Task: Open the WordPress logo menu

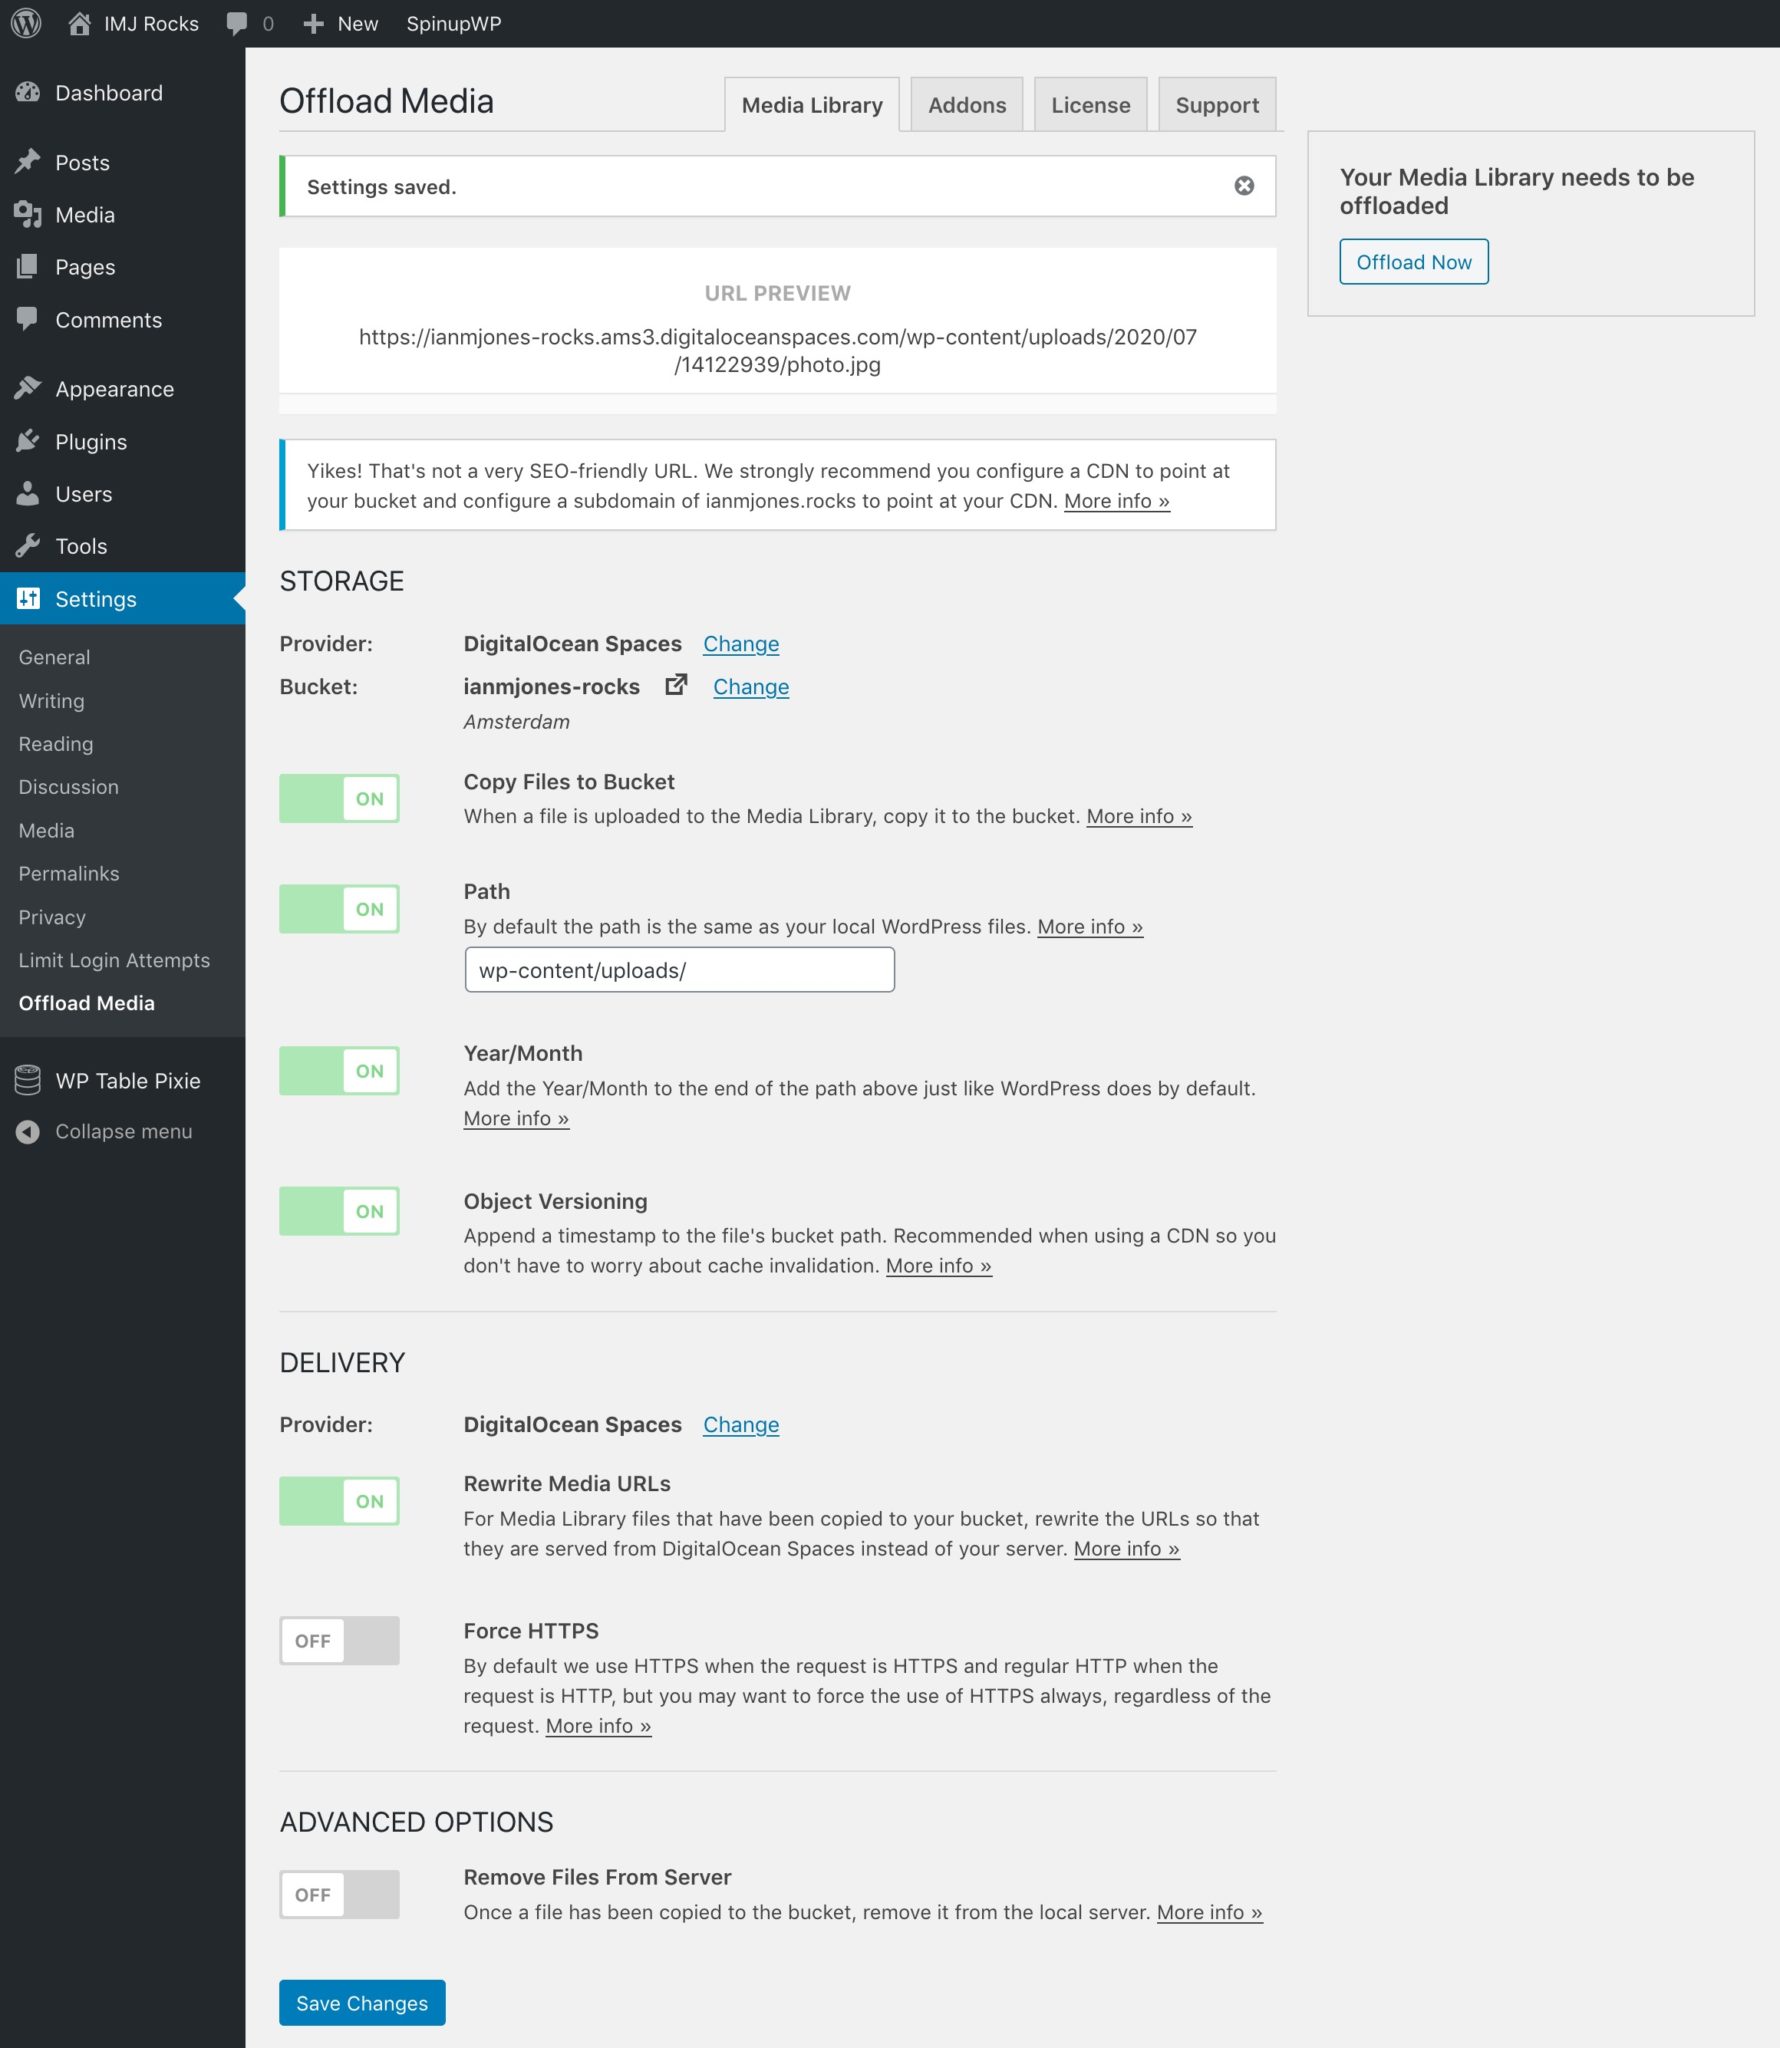Action: coord(27,23)
